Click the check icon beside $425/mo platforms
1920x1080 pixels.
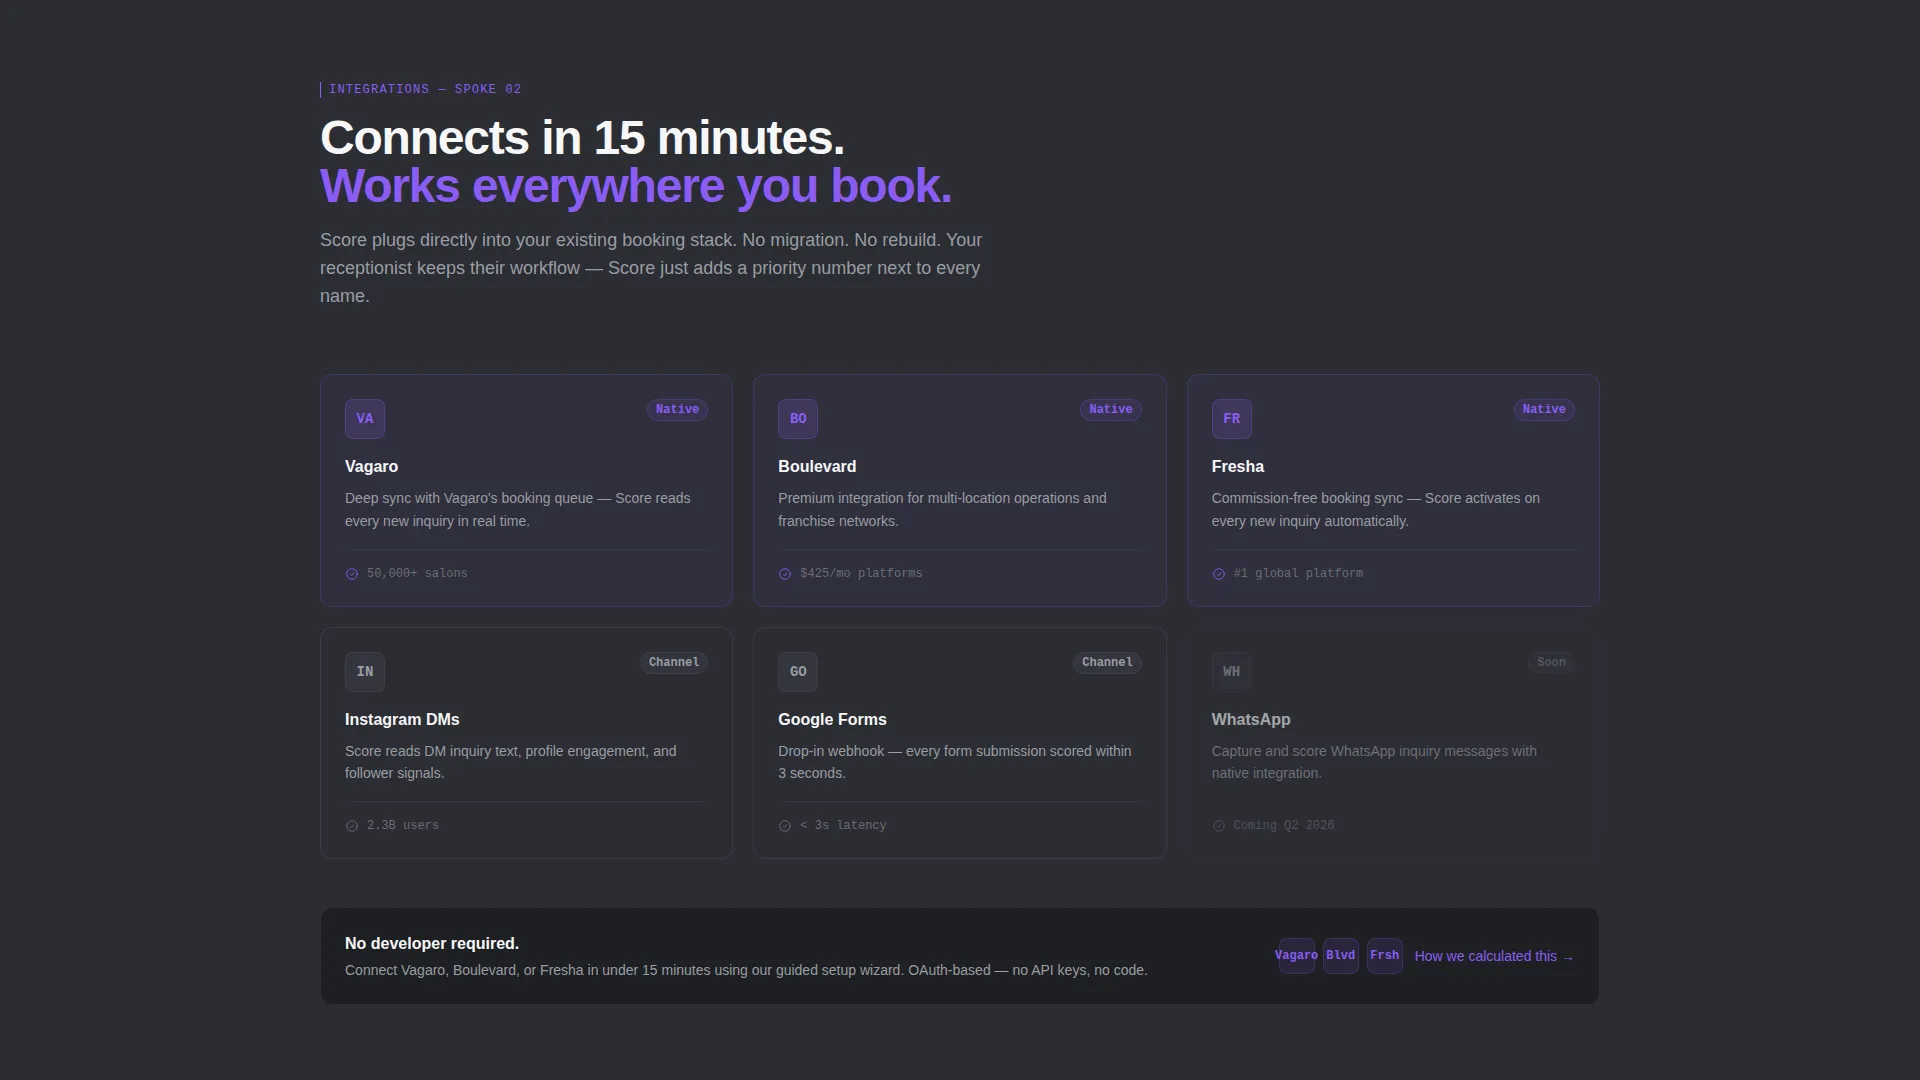click(x=785, y=574)
